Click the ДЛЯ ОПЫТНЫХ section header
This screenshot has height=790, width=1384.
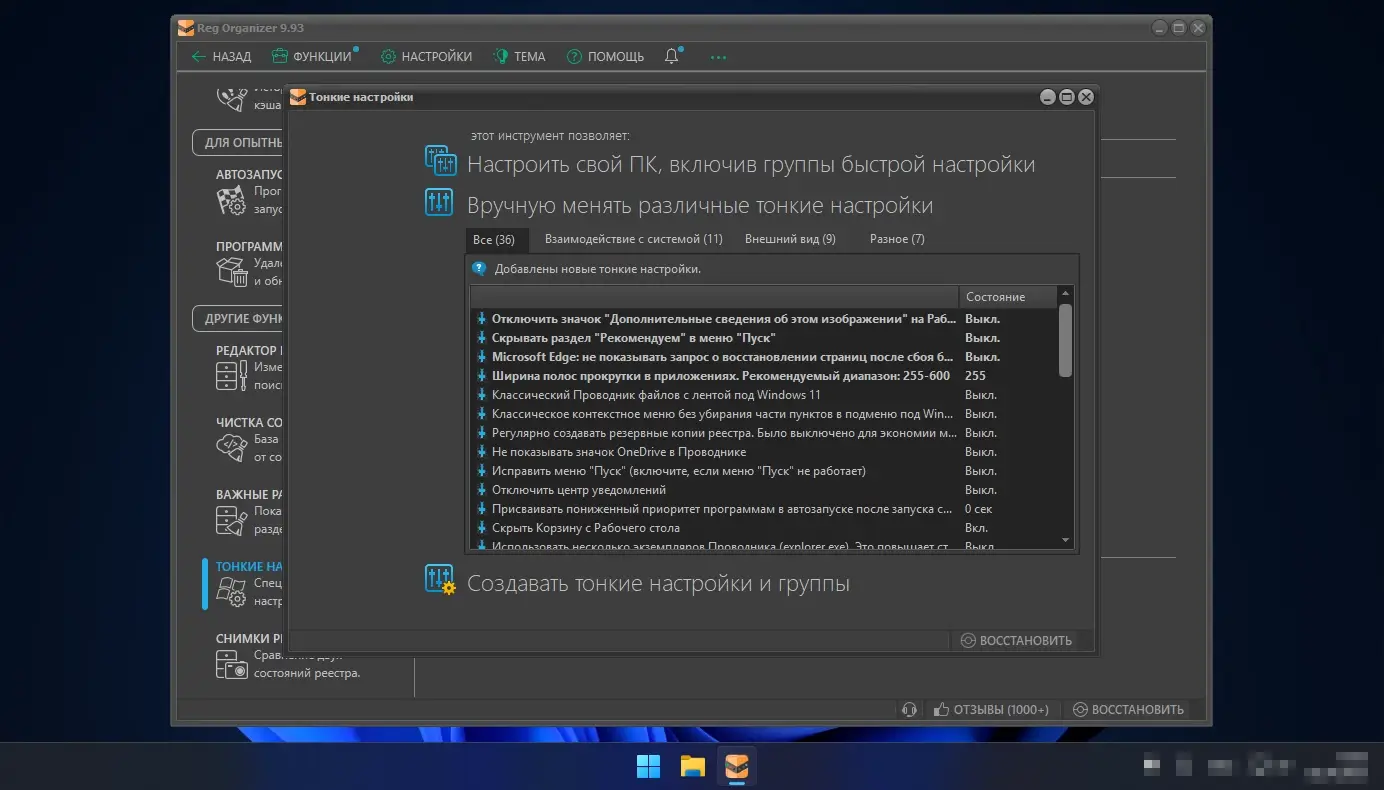click(x=238, y=142)
